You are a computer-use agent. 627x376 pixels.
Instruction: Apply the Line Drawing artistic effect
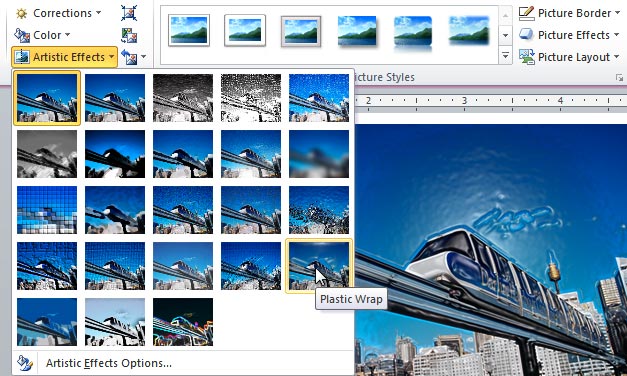(x=319, y=98)
